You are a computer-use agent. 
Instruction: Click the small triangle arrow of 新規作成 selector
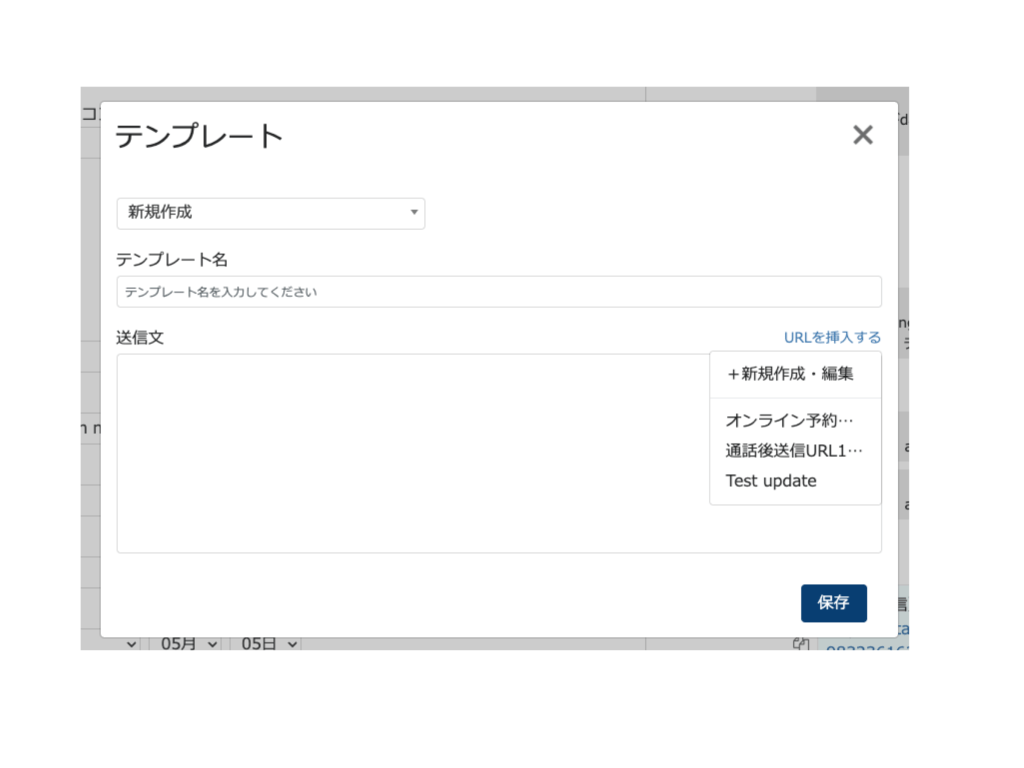414,213
